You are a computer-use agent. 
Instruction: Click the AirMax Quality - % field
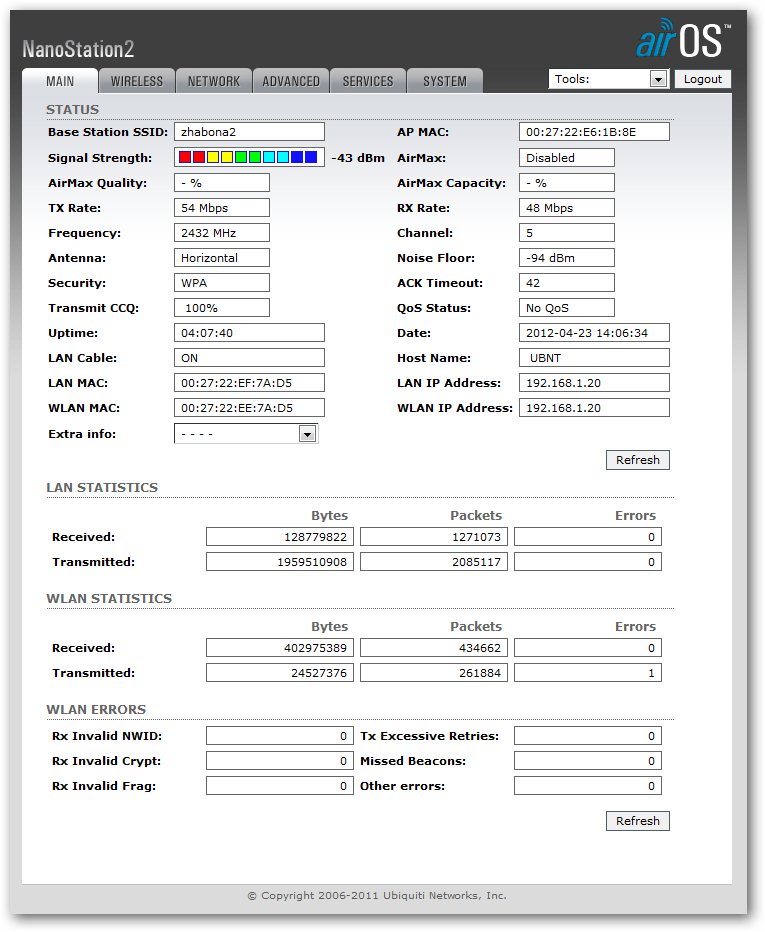tap(222, 183)
